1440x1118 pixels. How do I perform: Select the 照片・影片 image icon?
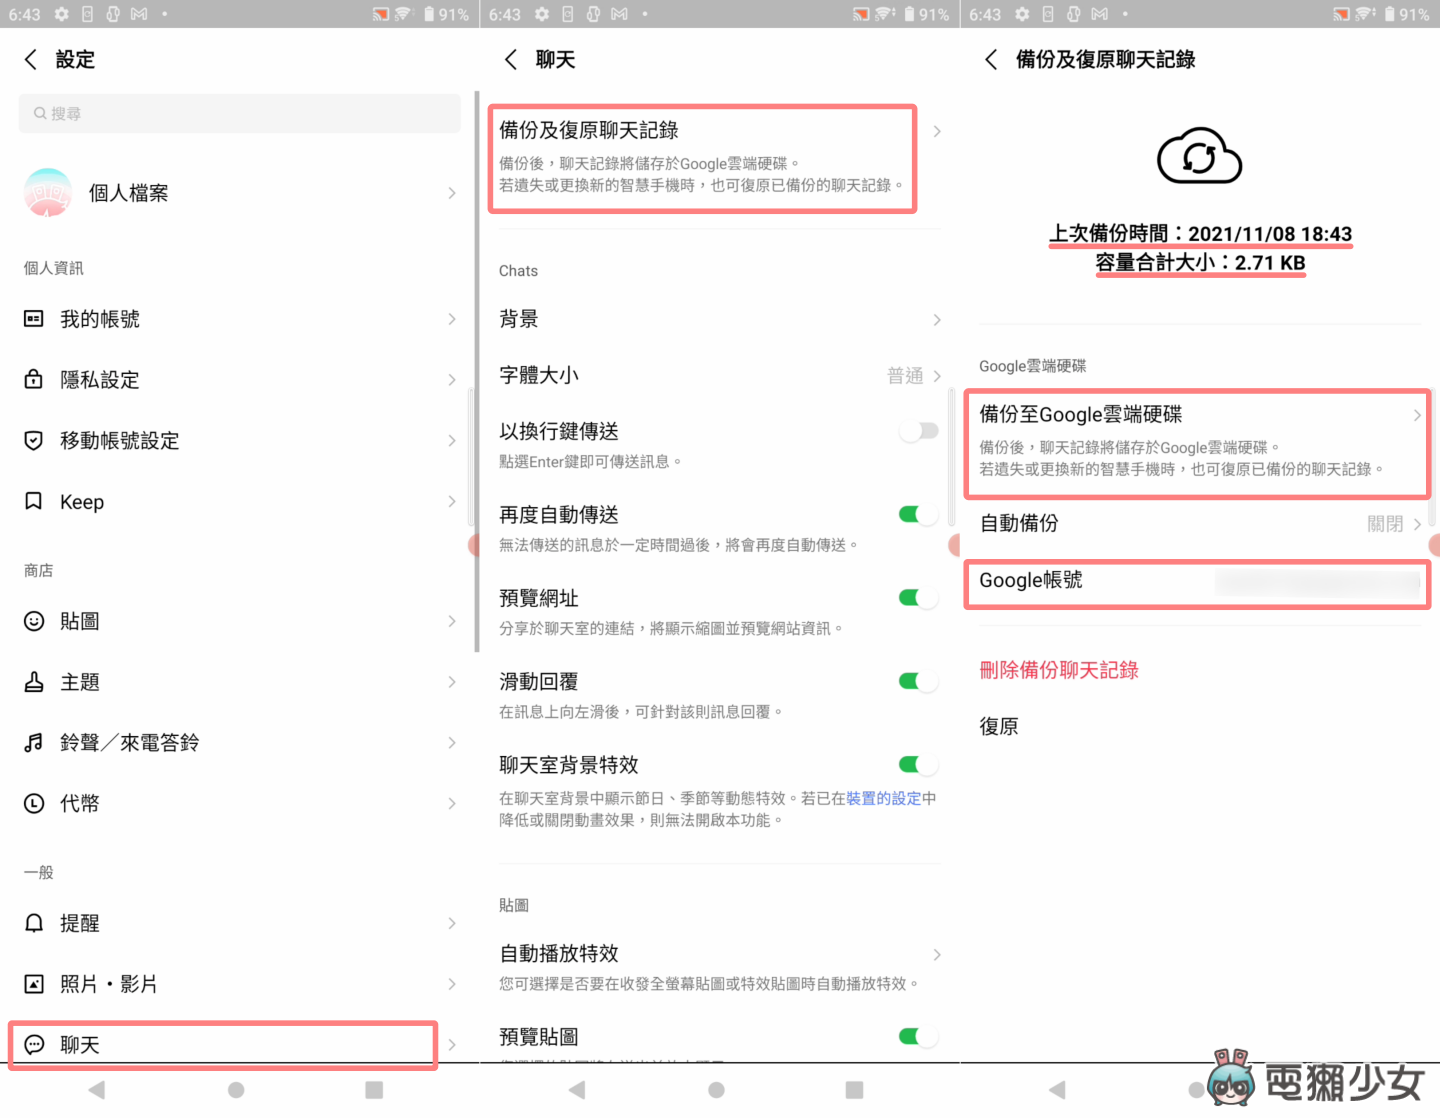point(33,983)
